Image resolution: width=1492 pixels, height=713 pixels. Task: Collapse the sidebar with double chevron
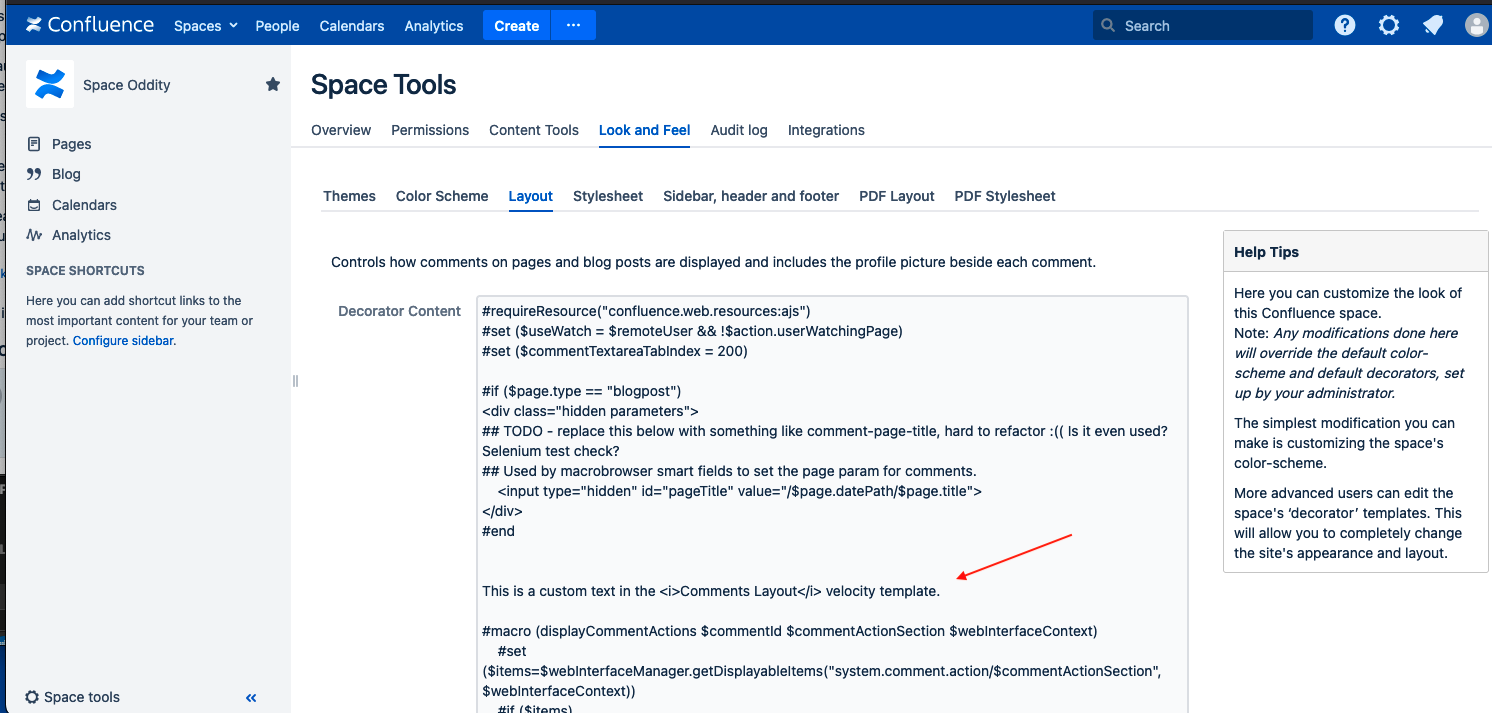point(251,698)
